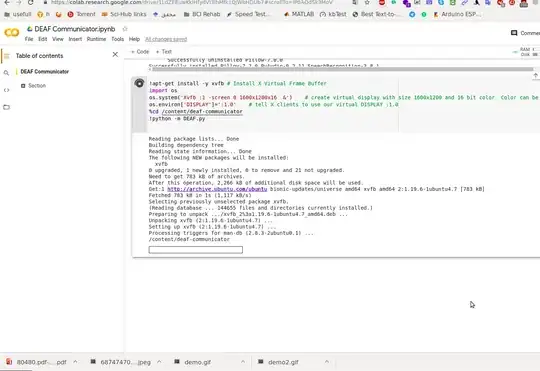Screen dimensions: 540x371
Task: Expand options for demo2.gif download
Action: (x=326, y=362)
